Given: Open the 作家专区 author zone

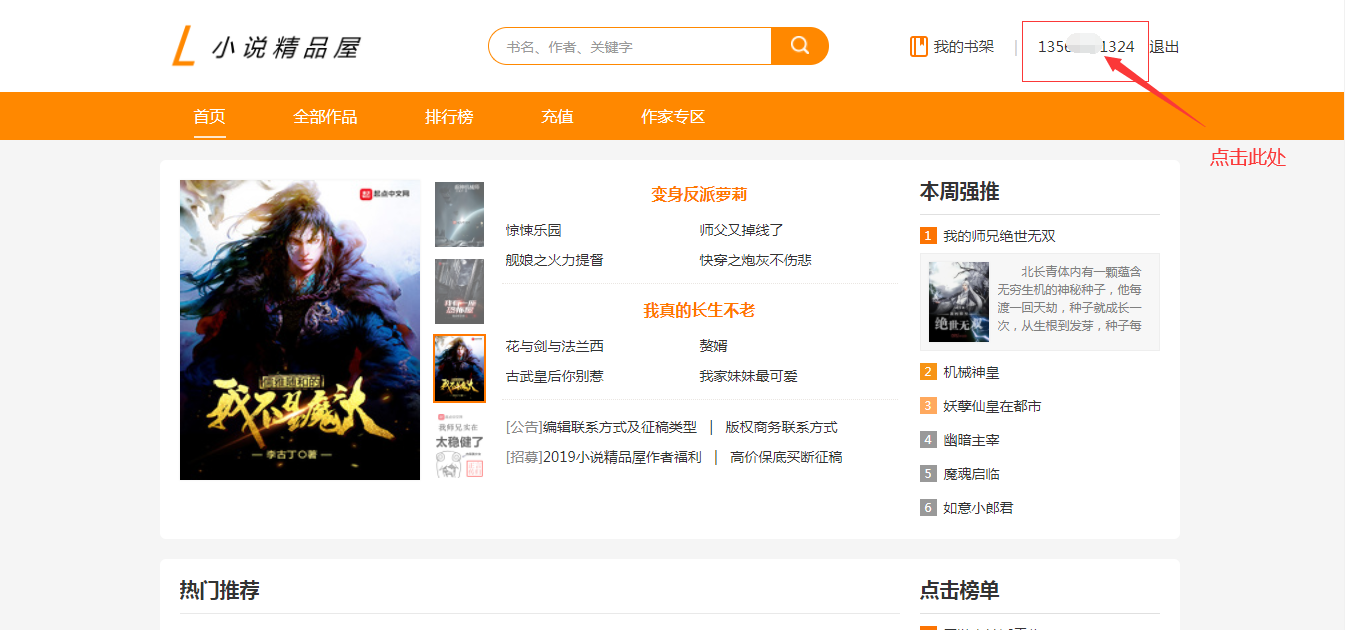Looking at the screenshot, I should (673, 117).
